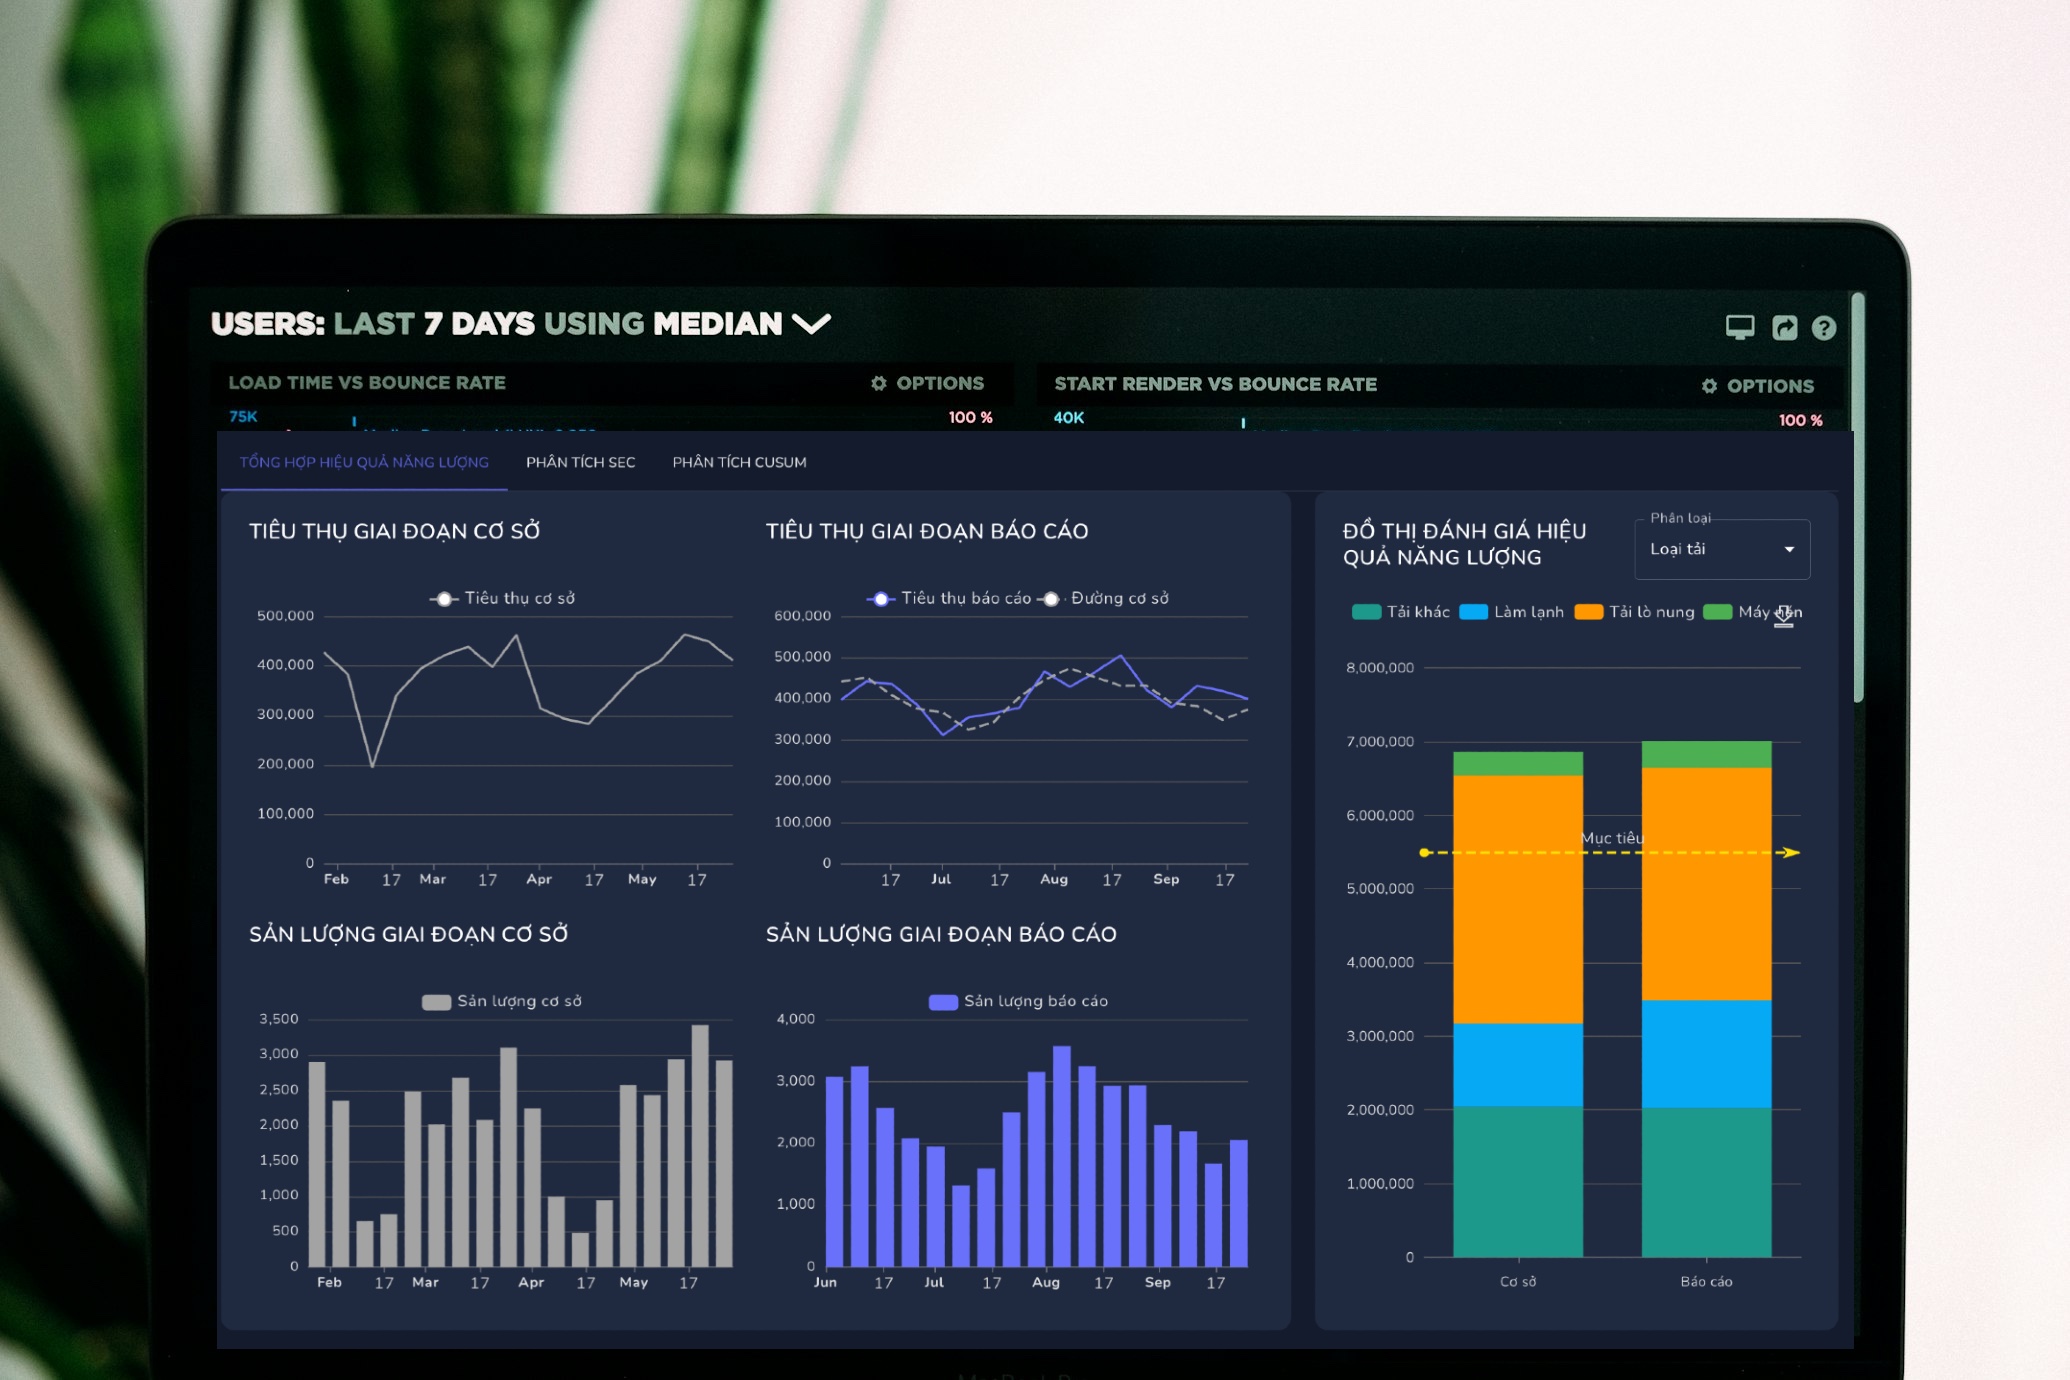
Task: Expand the USERS: LAST 7 DAYS chevron
Action: (x=811, y=324)
